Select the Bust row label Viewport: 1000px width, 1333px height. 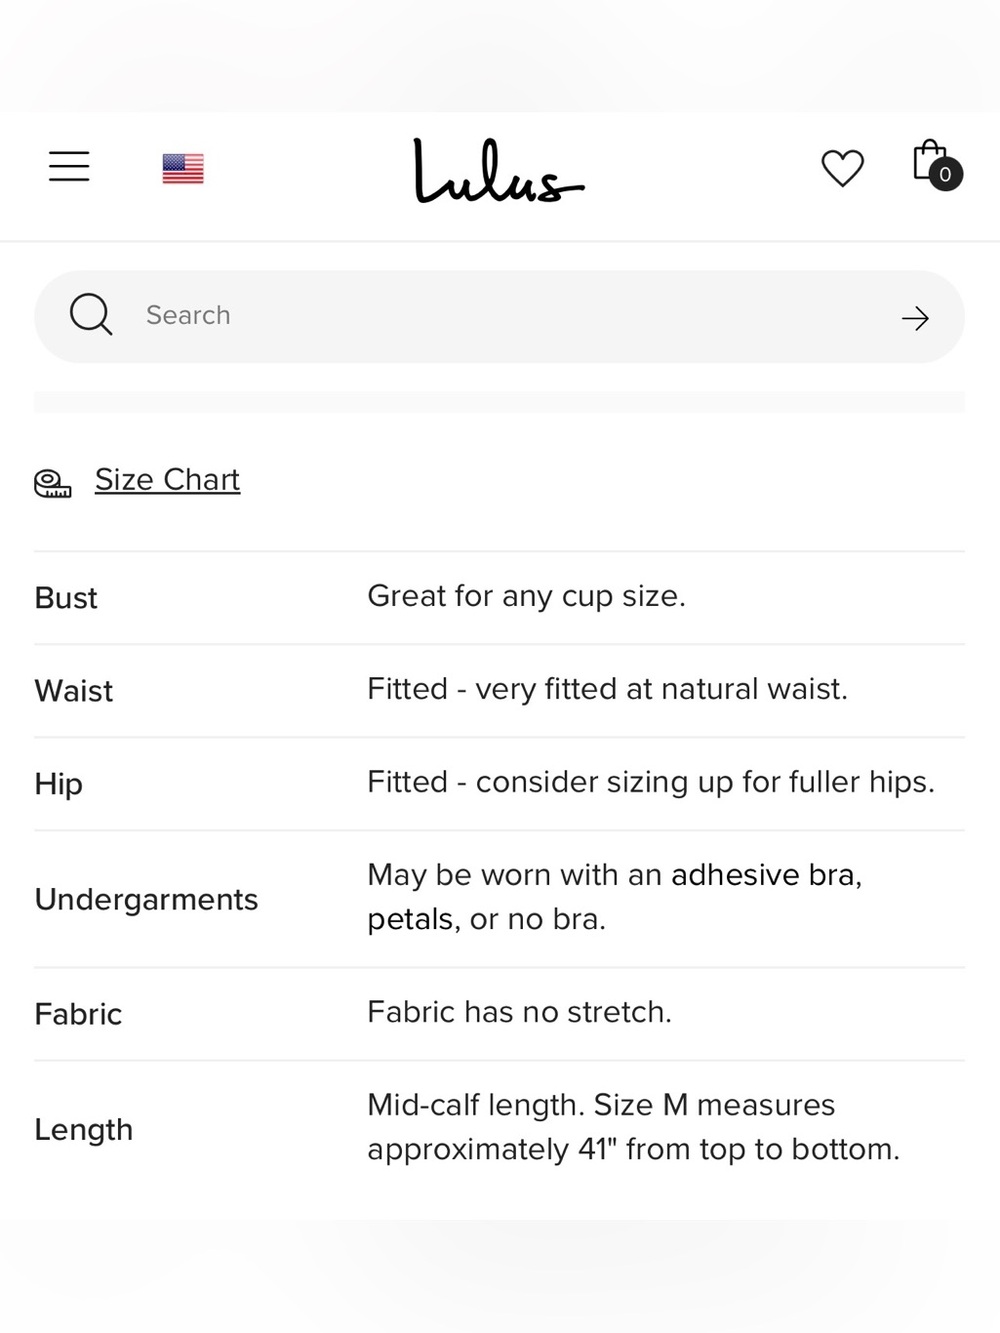[66, 598]
